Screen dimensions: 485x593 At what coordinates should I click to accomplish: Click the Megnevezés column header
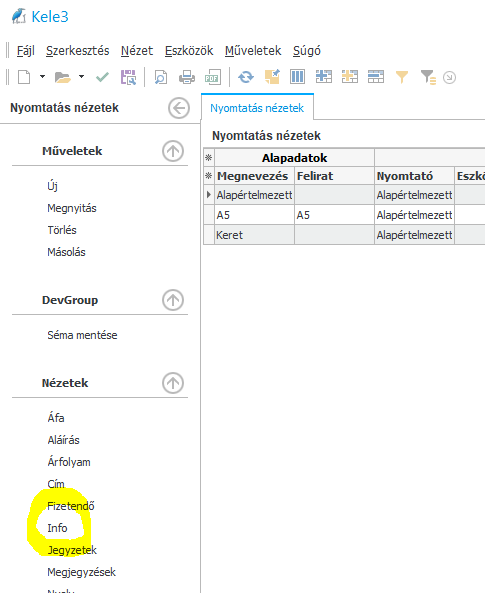pos(255,176)
